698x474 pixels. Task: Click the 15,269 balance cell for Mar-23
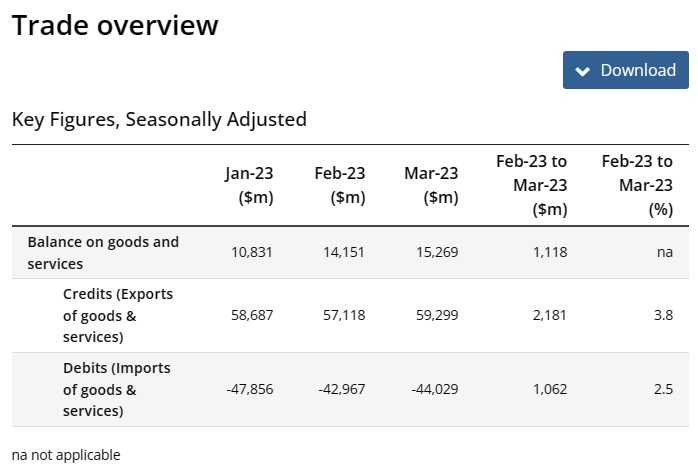pyautogui.click(x=438, y=252)
